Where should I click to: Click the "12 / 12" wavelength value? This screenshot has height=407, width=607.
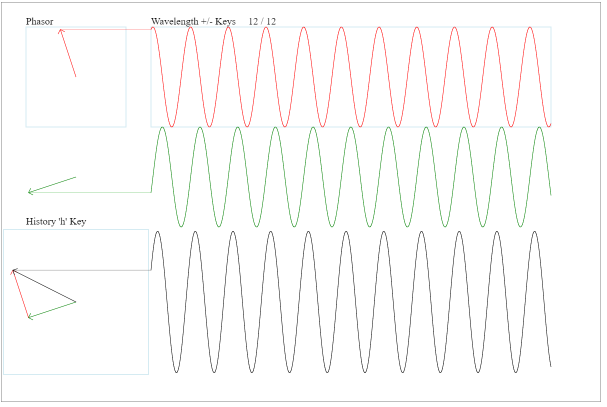coord(263,22)
